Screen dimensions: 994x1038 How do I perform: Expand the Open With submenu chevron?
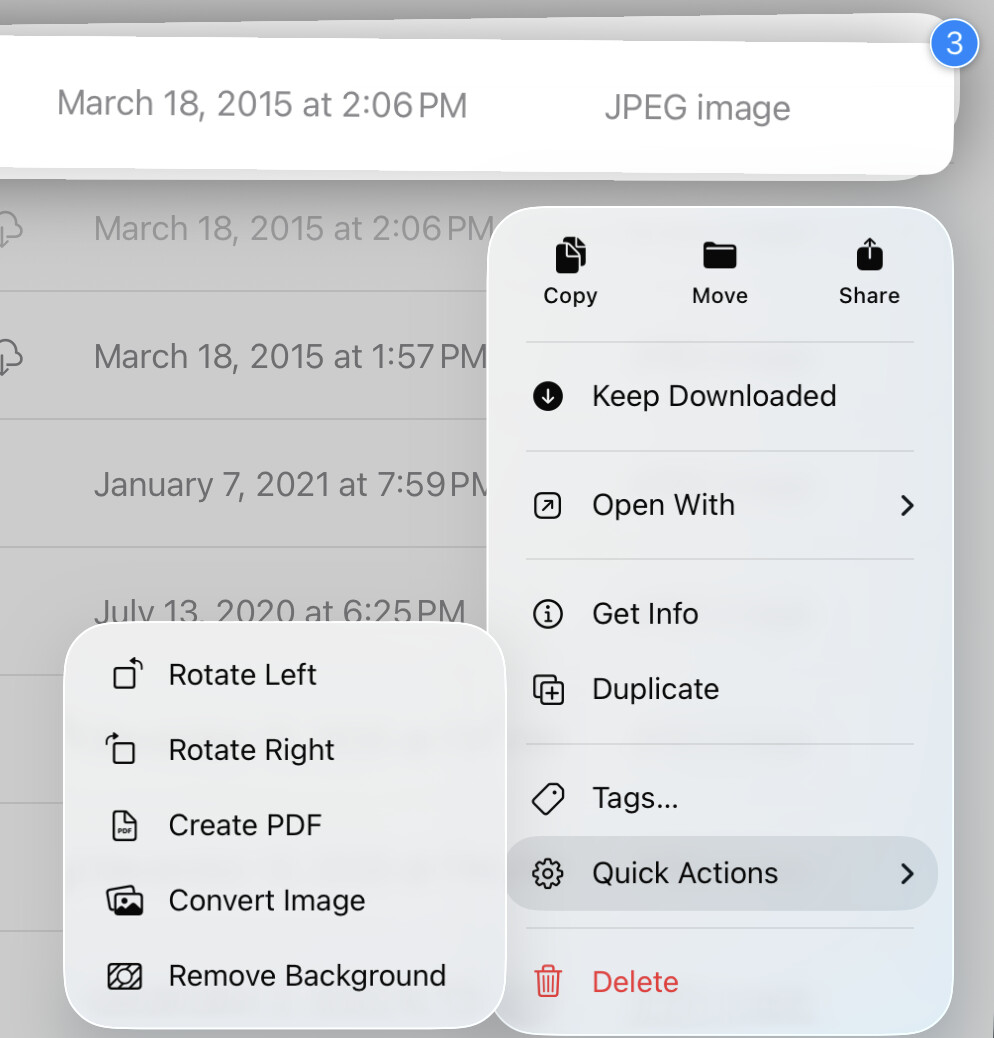point(906,506)
